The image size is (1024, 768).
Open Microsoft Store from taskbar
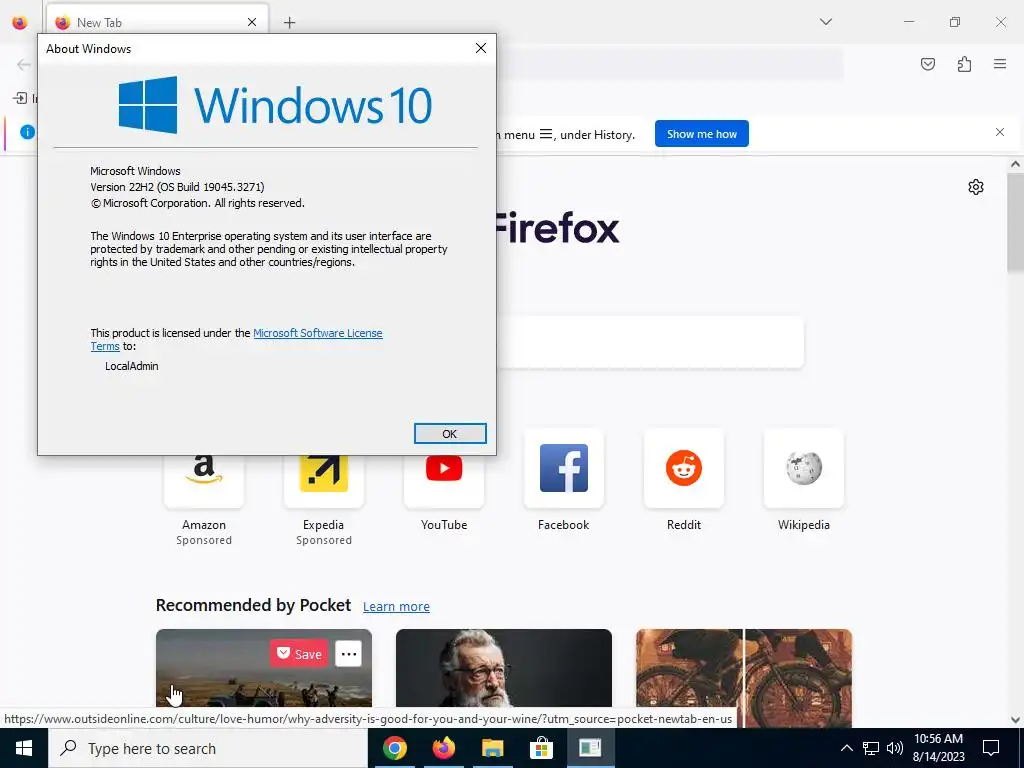[x=541, y=748]
